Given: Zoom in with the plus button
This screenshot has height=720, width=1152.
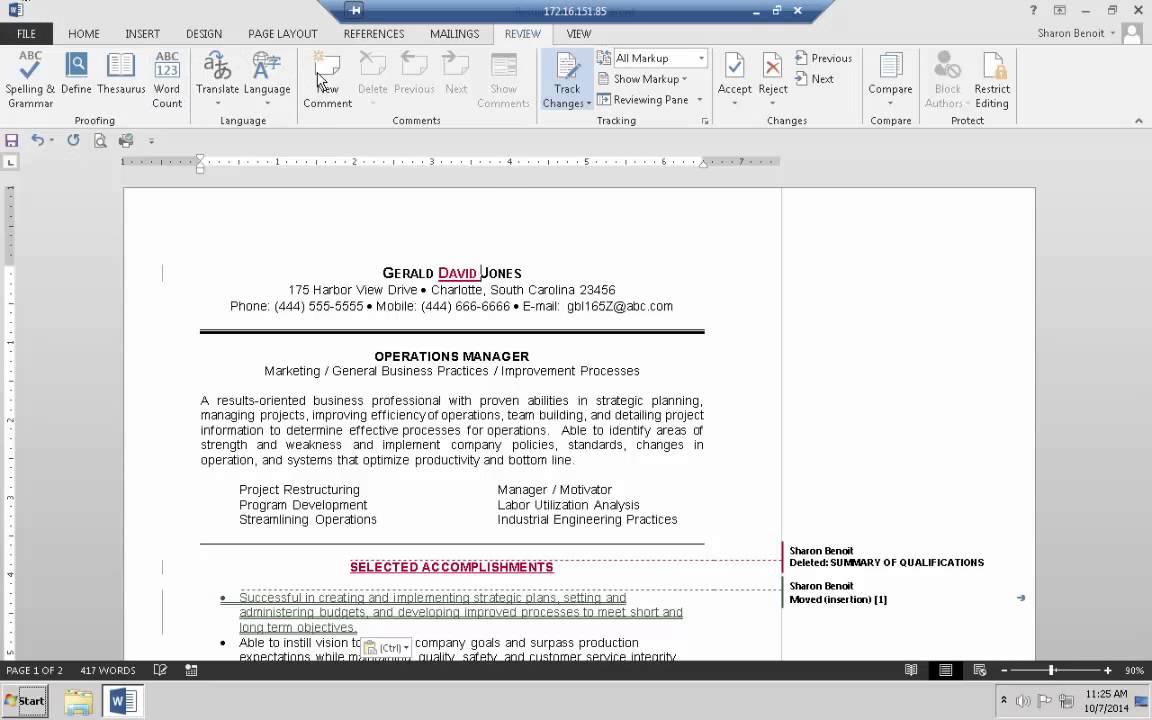Looking at the screenshot, I should click(1107, 670).
